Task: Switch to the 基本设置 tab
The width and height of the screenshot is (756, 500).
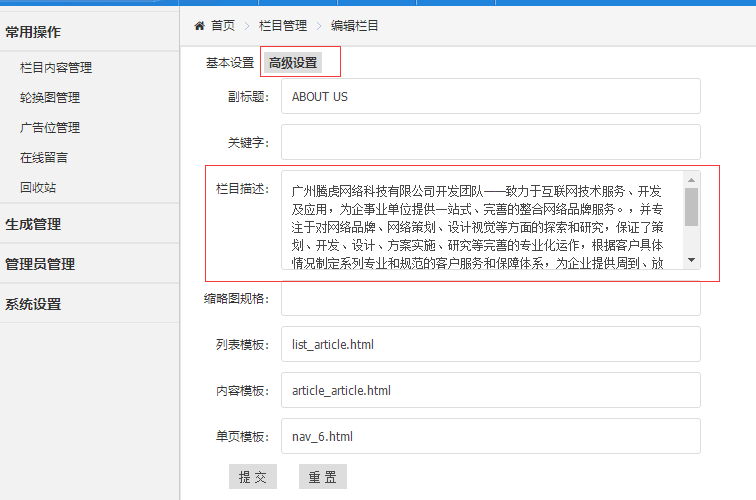Action: (230, 63)
